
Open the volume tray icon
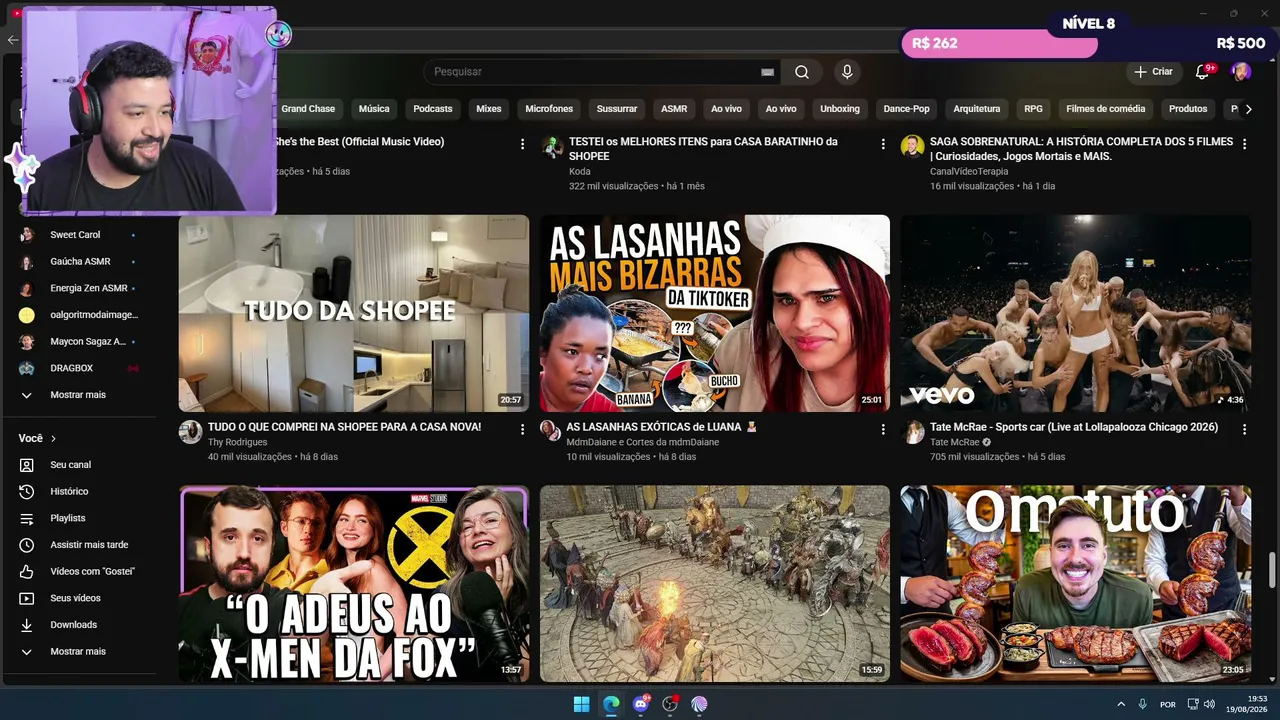point(1209,704)
